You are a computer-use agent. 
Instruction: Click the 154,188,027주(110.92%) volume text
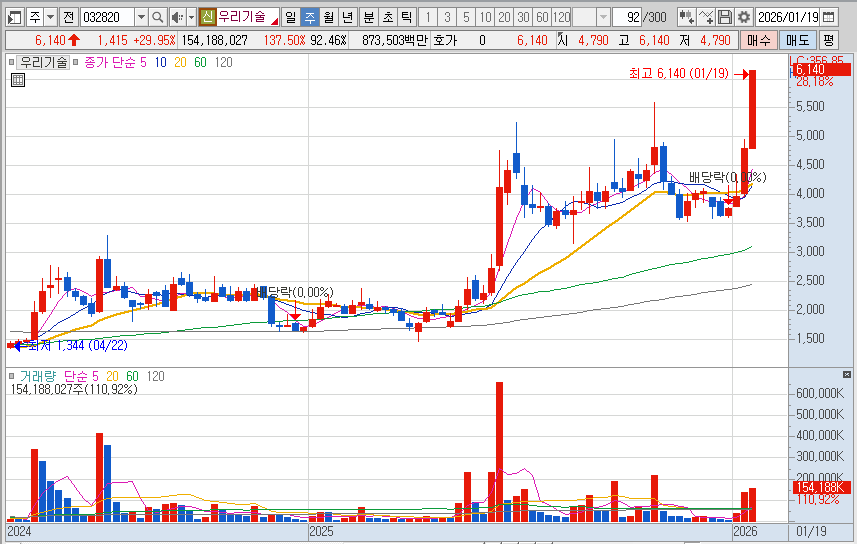tap(74, 389)
